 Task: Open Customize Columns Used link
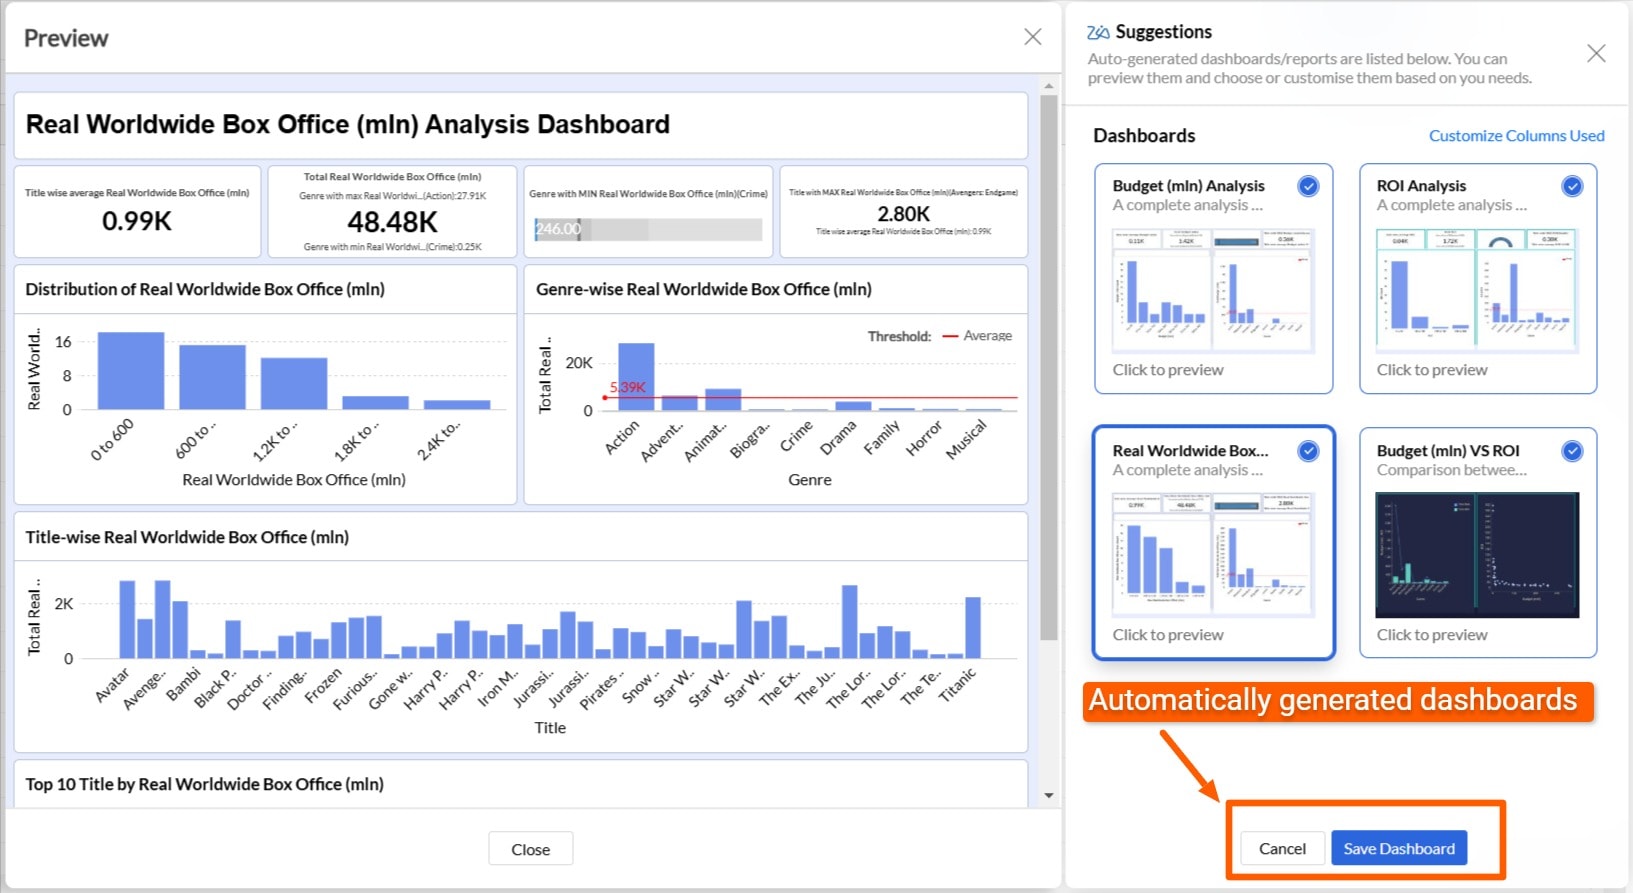pyautogui.click(x=1516, y=136)
